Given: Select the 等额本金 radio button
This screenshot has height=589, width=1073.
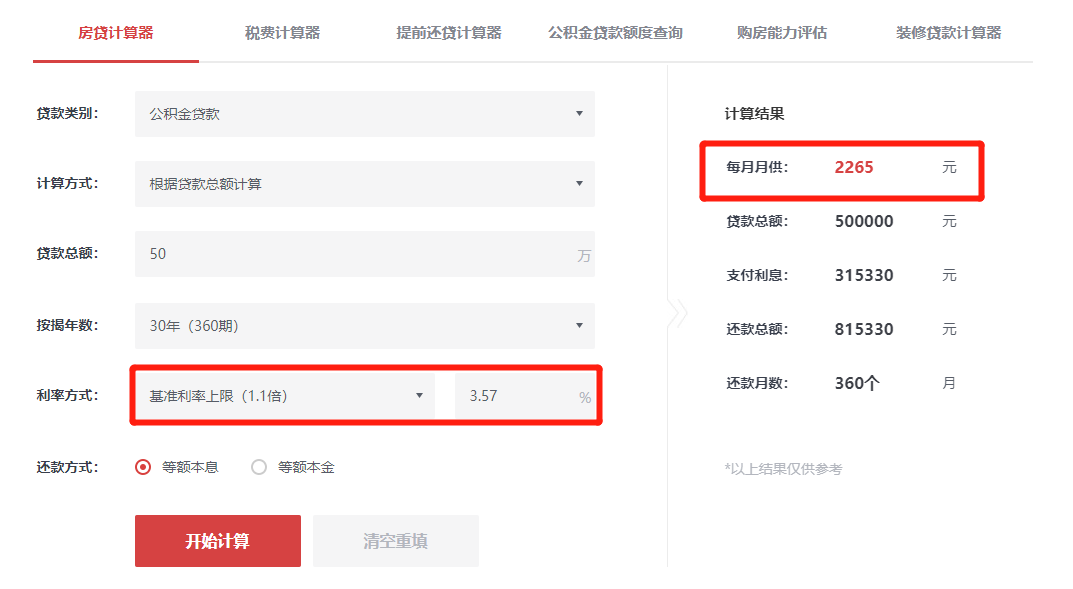Looking at the screenshot, I should click(x=259, y=467).
